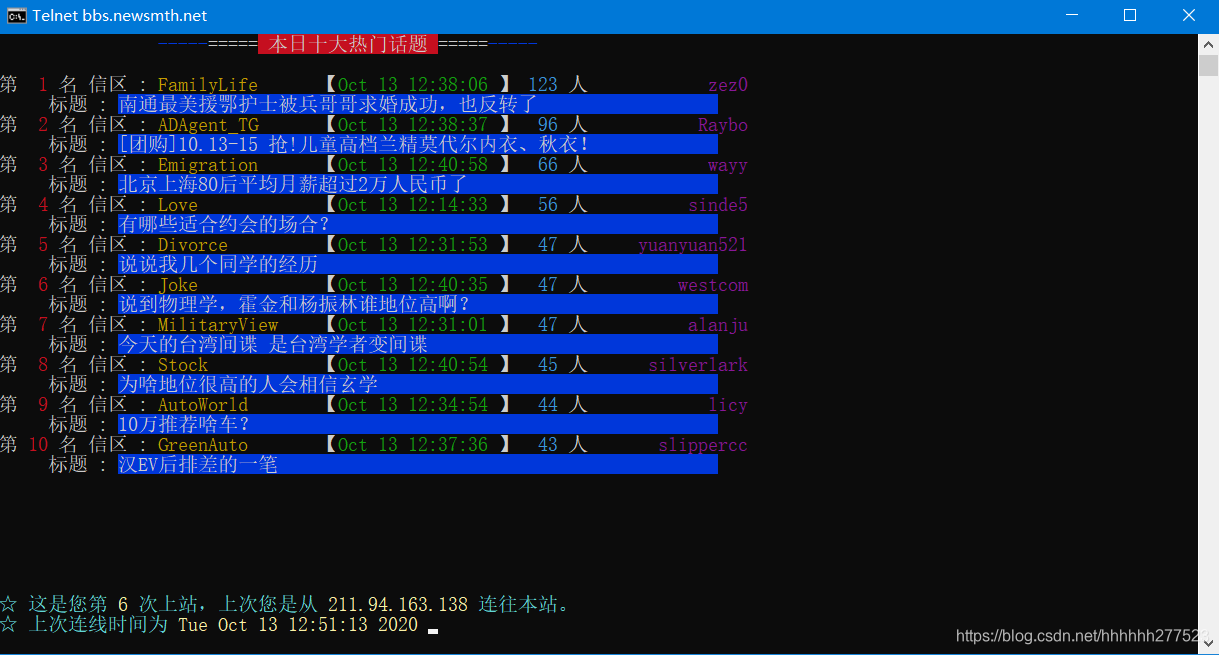Click timestamp Oct 13 12:40:35
1219x655 pixels.
(x=413, y=285)
